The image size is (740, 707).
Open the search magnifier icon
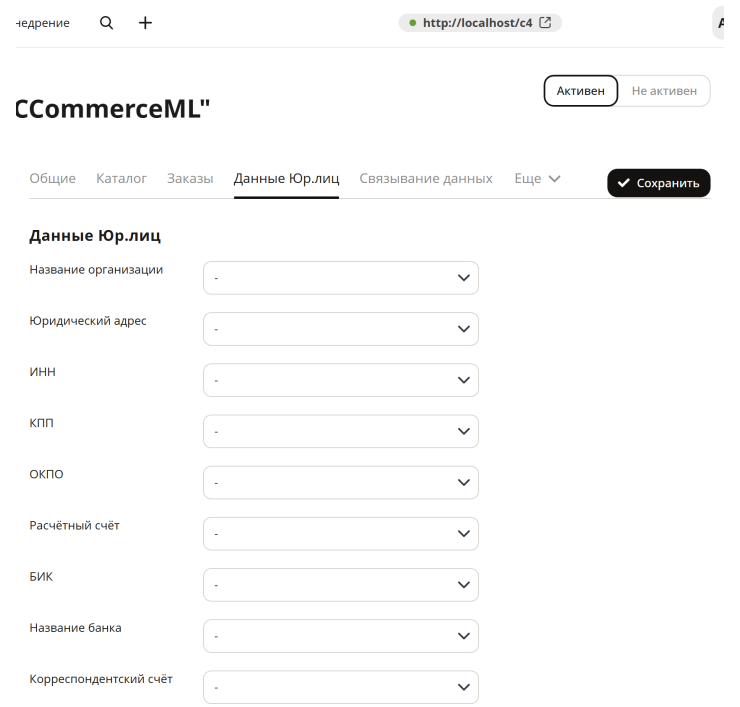click(107, 23)
